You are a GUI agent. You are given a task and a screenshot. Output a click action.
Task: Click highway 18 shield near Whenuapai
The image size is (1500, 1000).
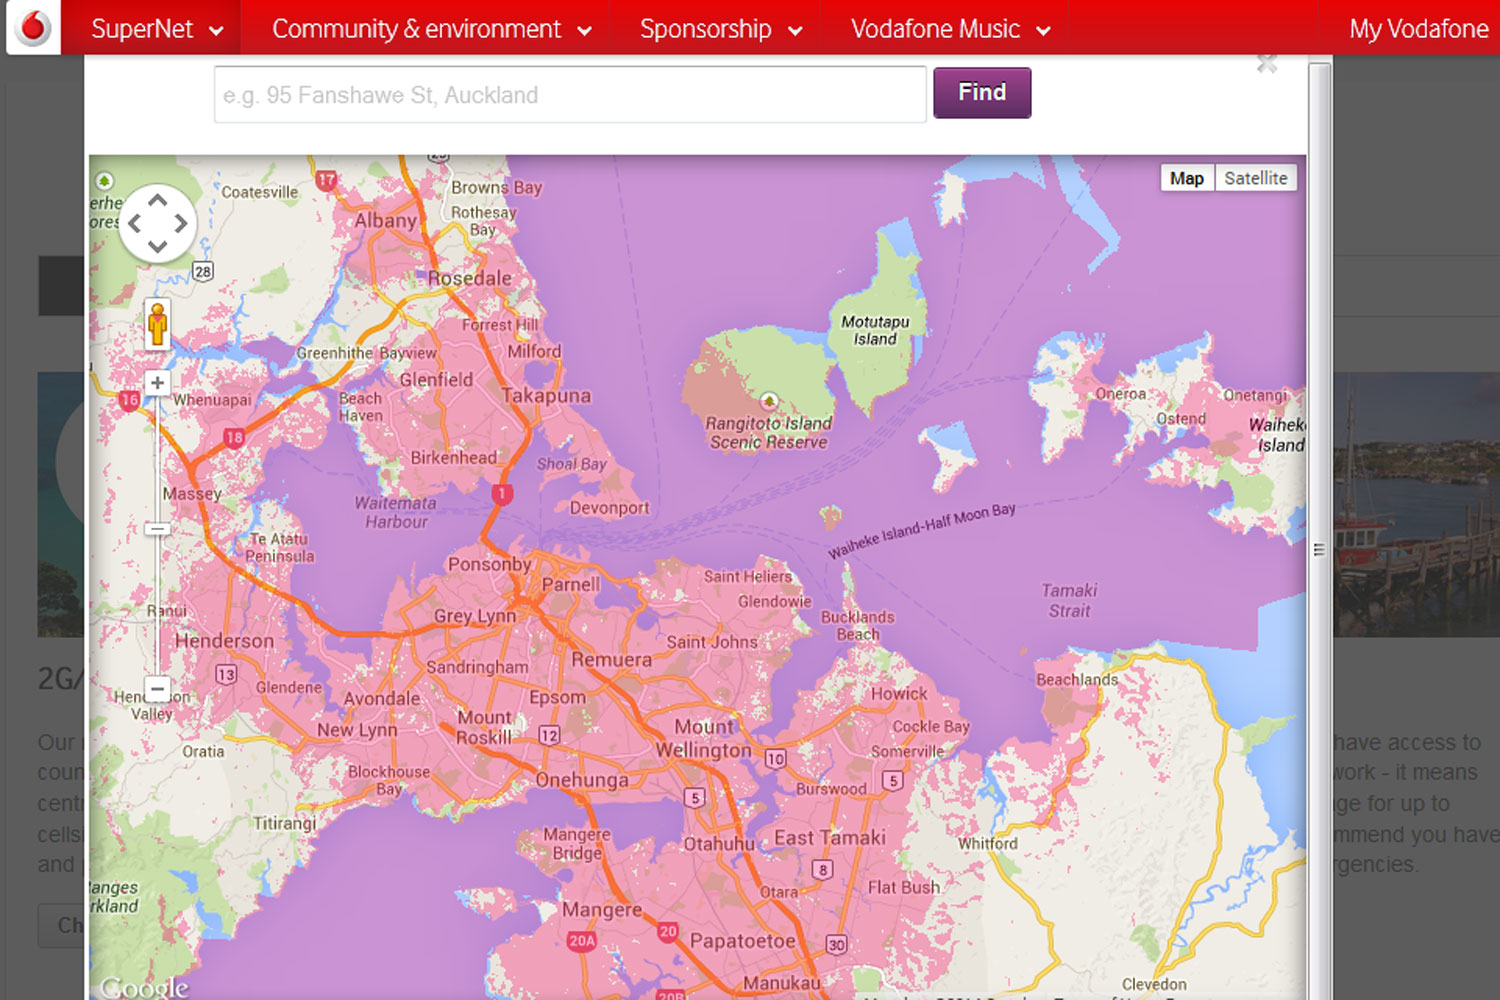tap(234, 437)
